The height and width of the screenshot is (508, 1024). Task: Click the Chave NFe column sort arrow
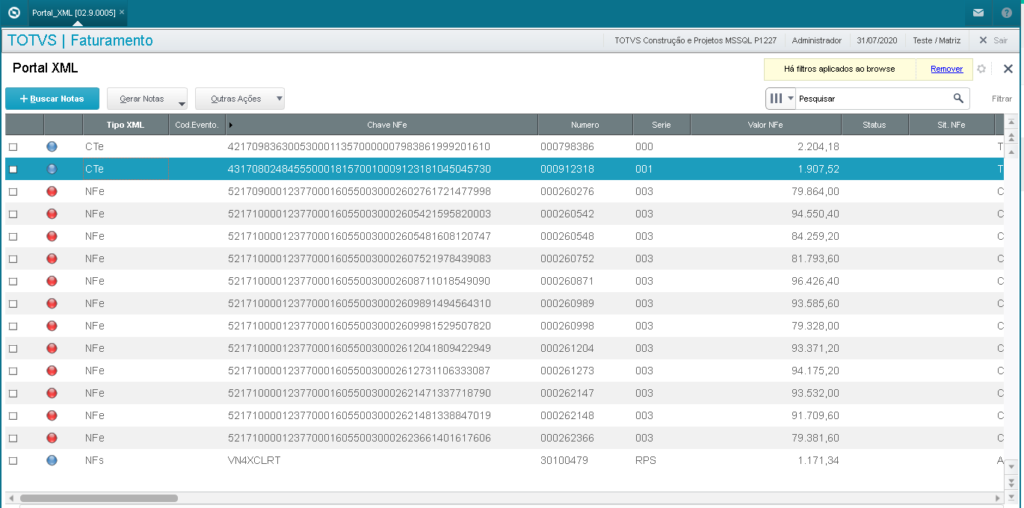231,125
